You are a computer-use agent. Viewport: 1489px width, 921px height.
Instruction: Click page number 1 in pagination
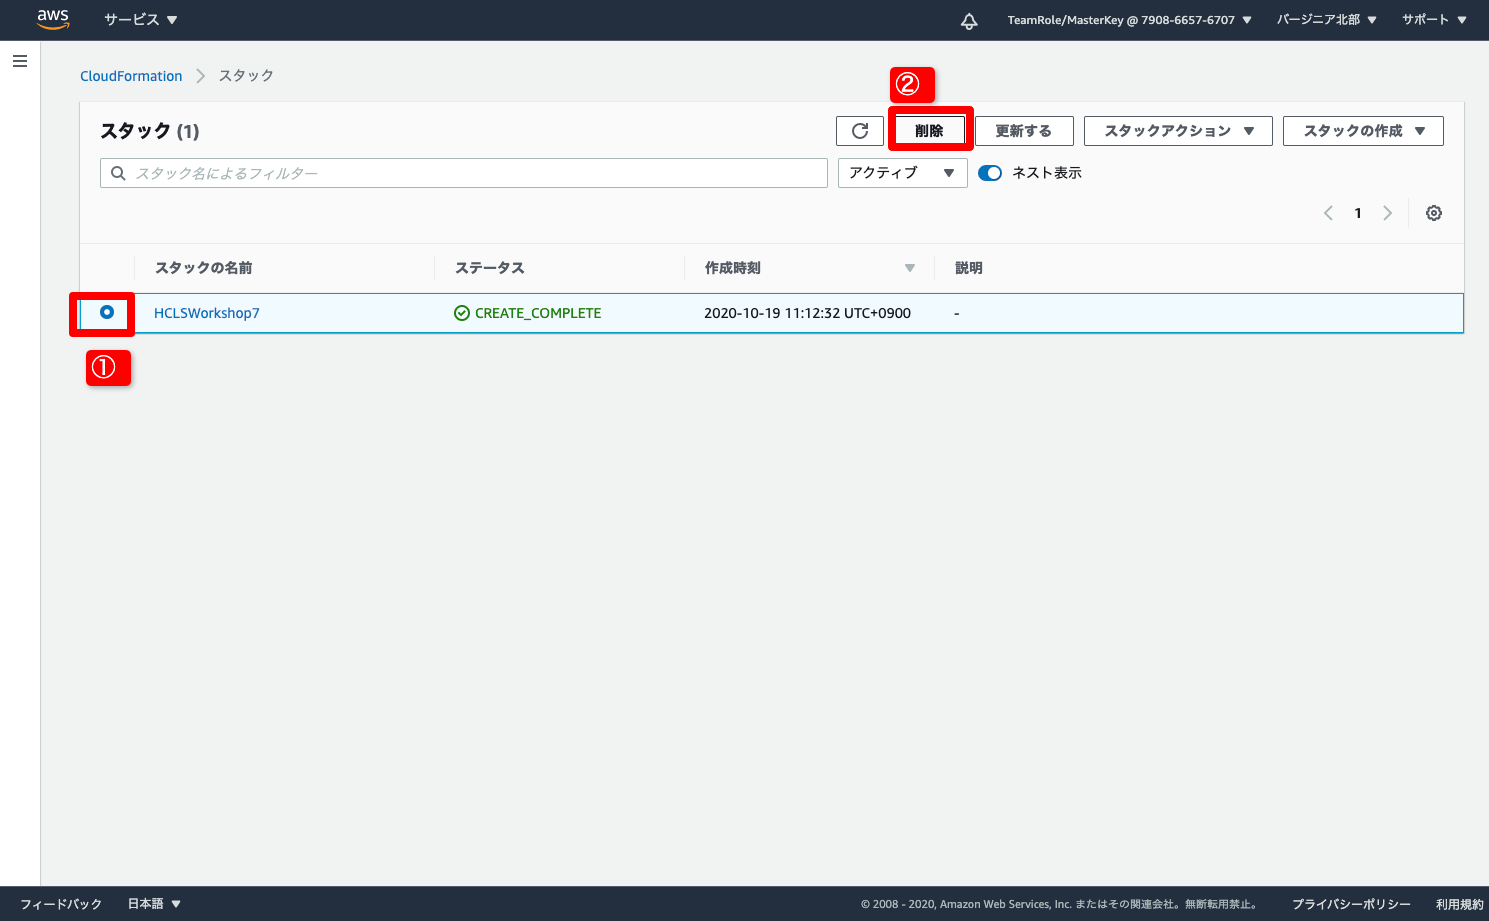point(1358,213)
